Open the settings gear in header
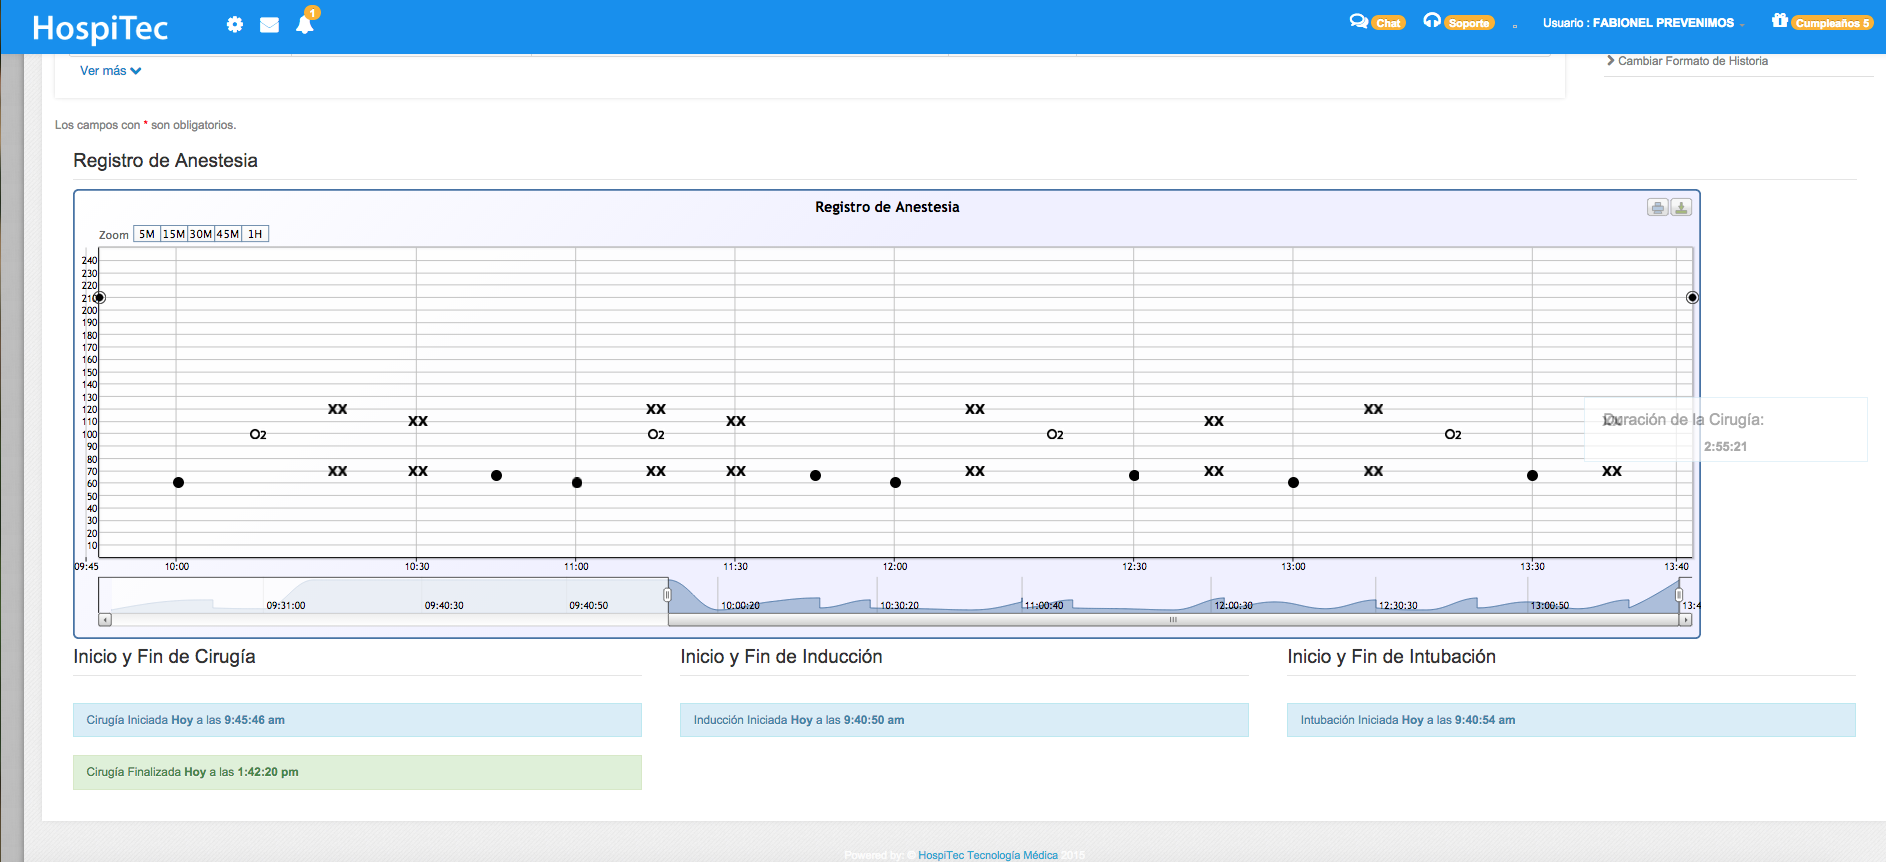Image resolution: width=1886 pixels, height=862 pixels. pos(234,24)
